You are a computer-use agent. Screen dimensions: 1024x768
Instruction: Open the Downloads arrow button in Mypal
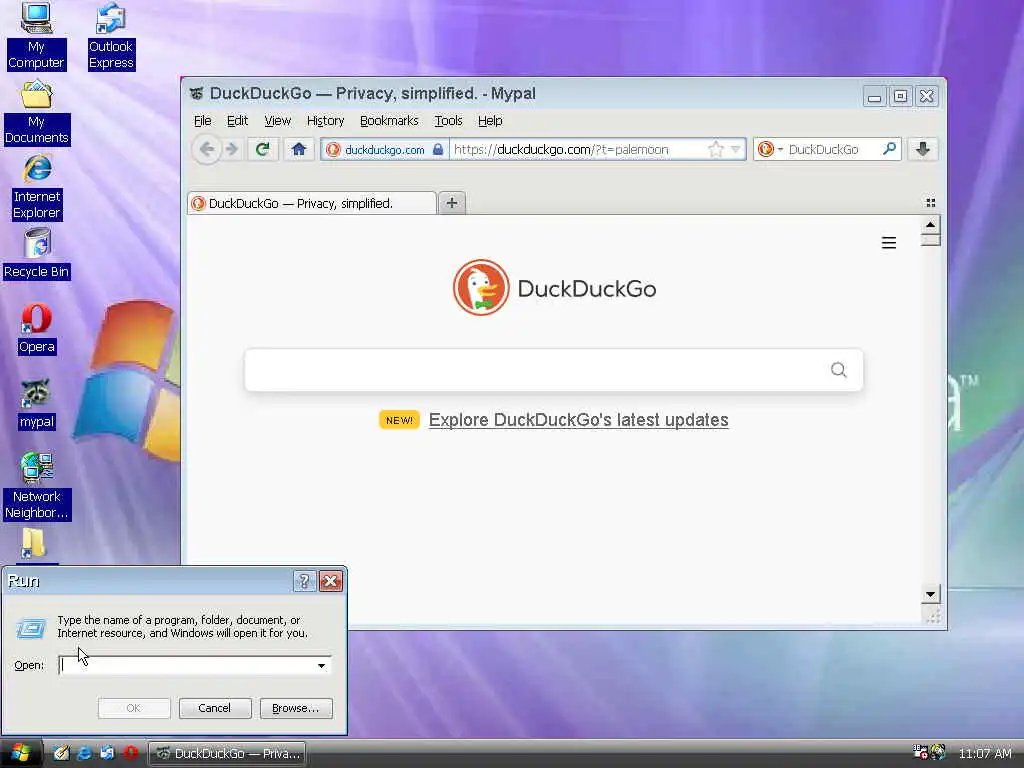[x=922, y=150]
